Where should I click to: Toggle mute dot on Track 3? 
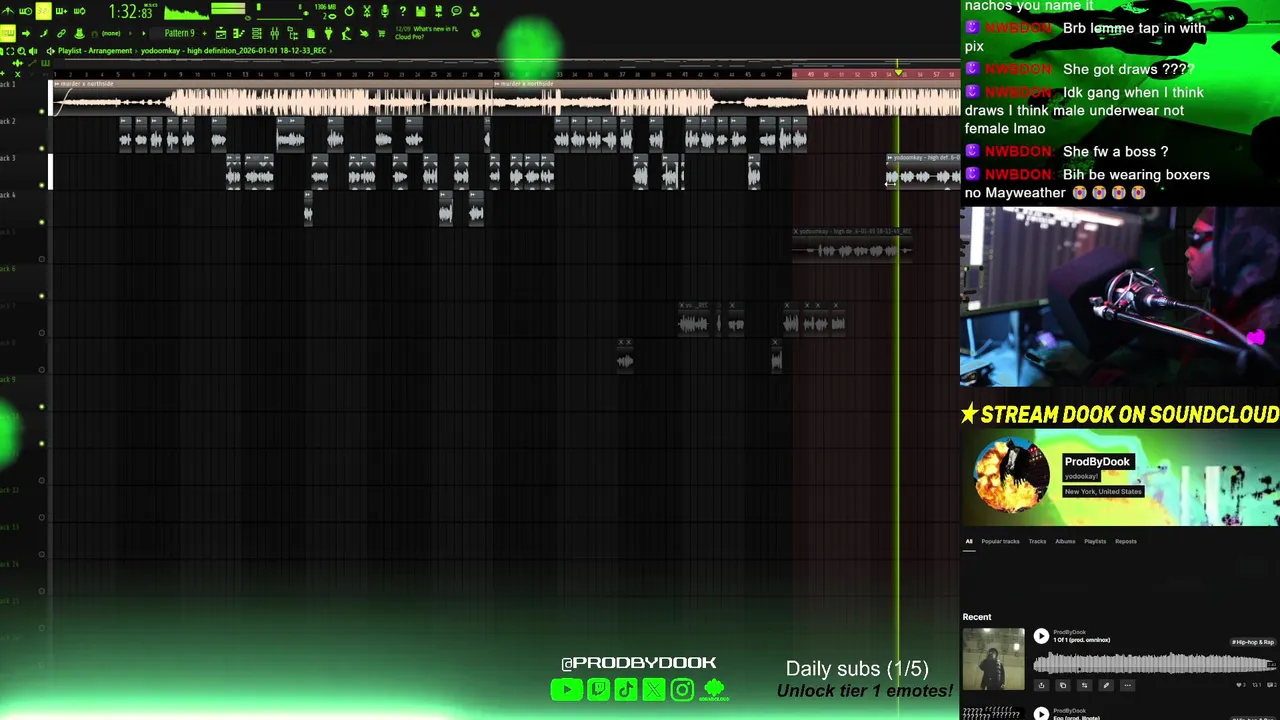tap(41, 185)
